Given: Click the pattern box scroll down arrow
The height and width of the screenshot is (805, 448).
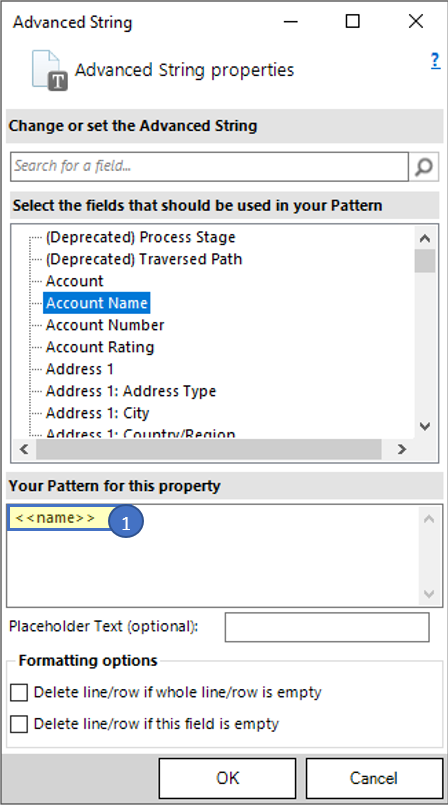Looking at the screenshot, I should click(x=429, y=594).
